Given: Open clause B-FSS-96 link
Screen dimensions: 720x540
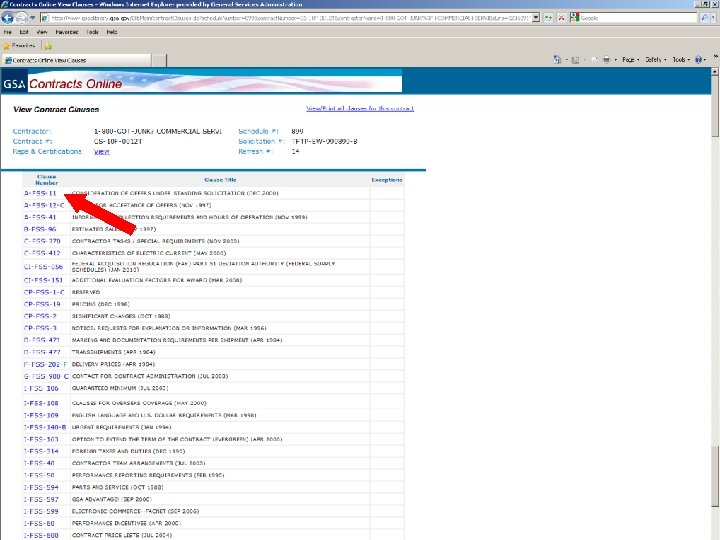Looking at the screenshot, I should [x=40, y=229].
